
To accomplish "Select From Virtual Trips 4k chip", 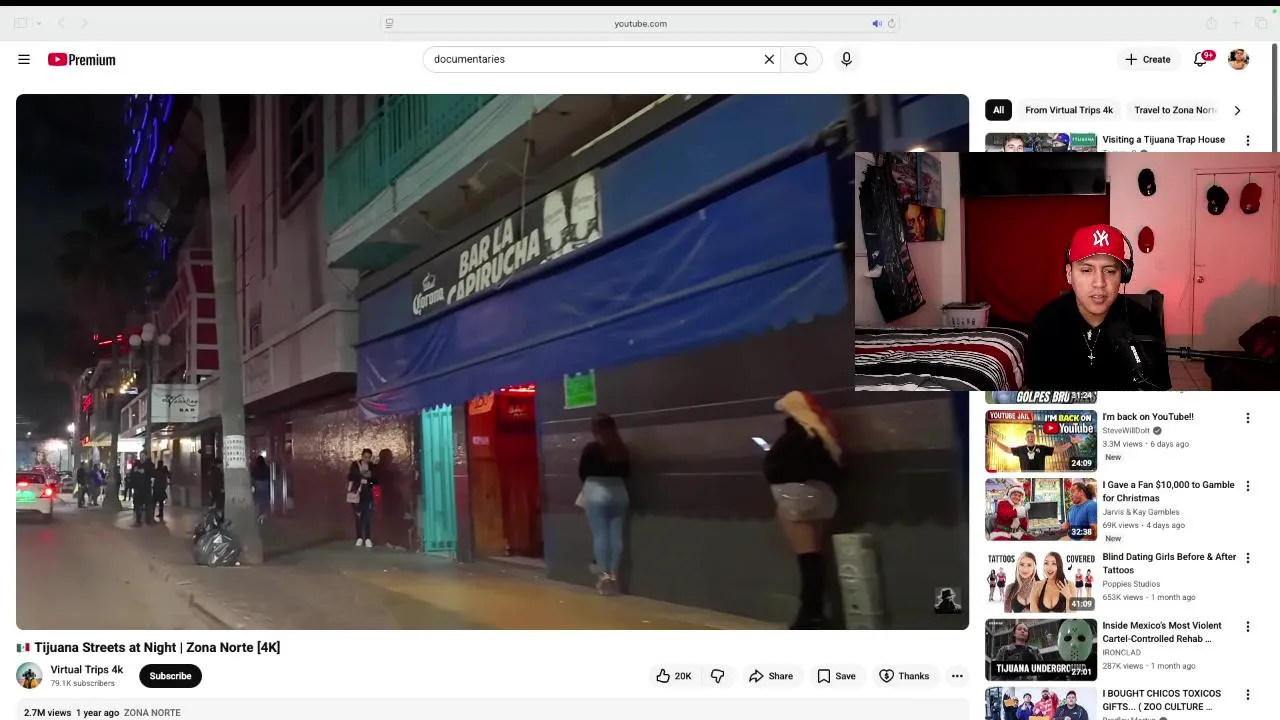I will tap(1068, 110).
